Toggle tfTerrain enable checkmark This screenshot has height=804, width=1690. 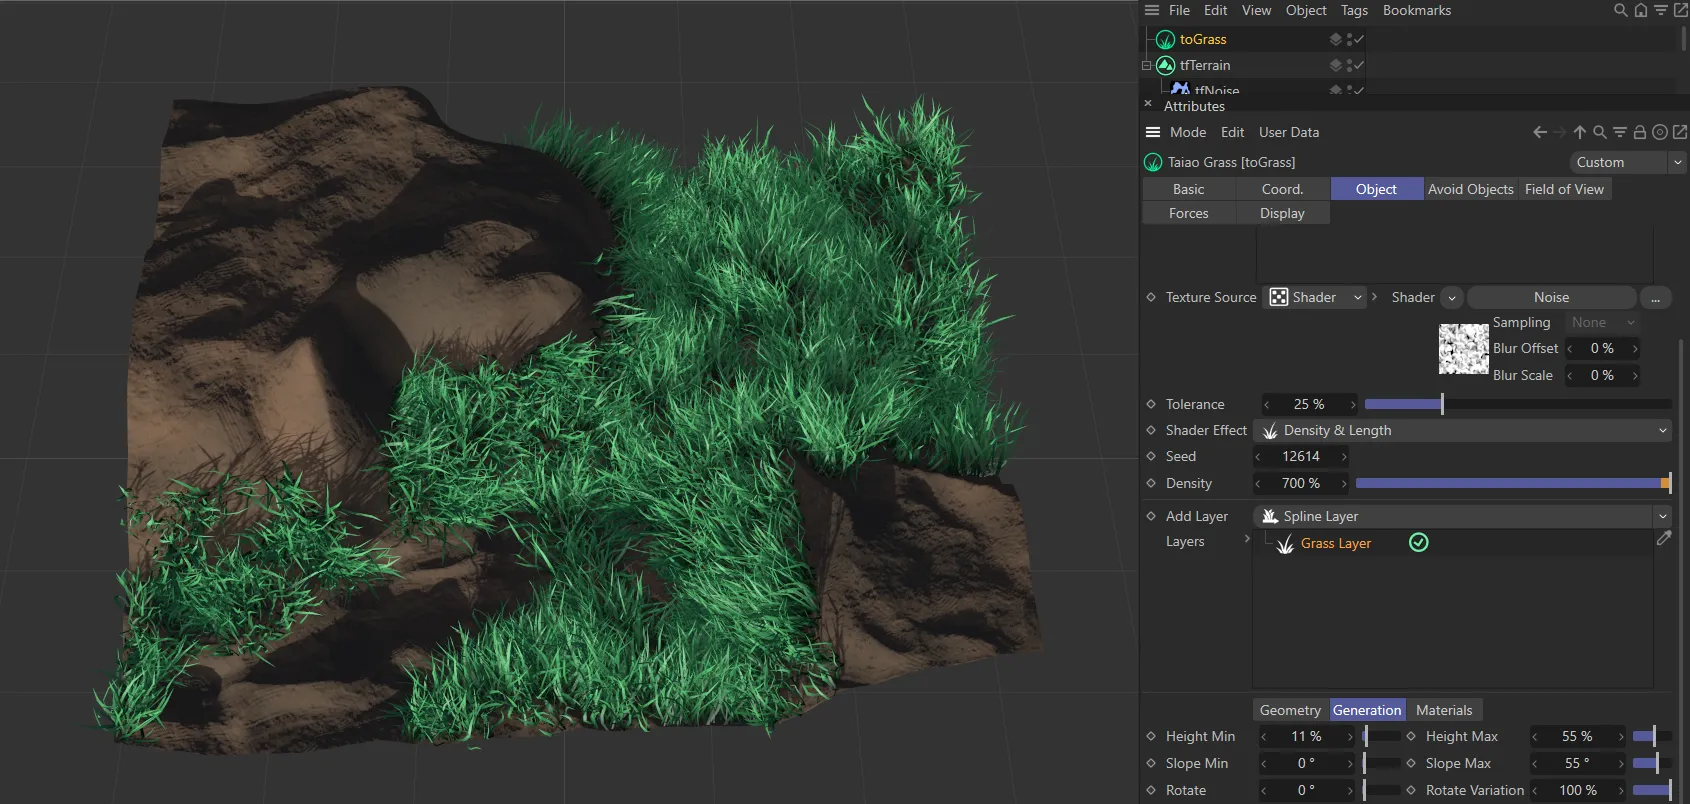pos(1359,66)
